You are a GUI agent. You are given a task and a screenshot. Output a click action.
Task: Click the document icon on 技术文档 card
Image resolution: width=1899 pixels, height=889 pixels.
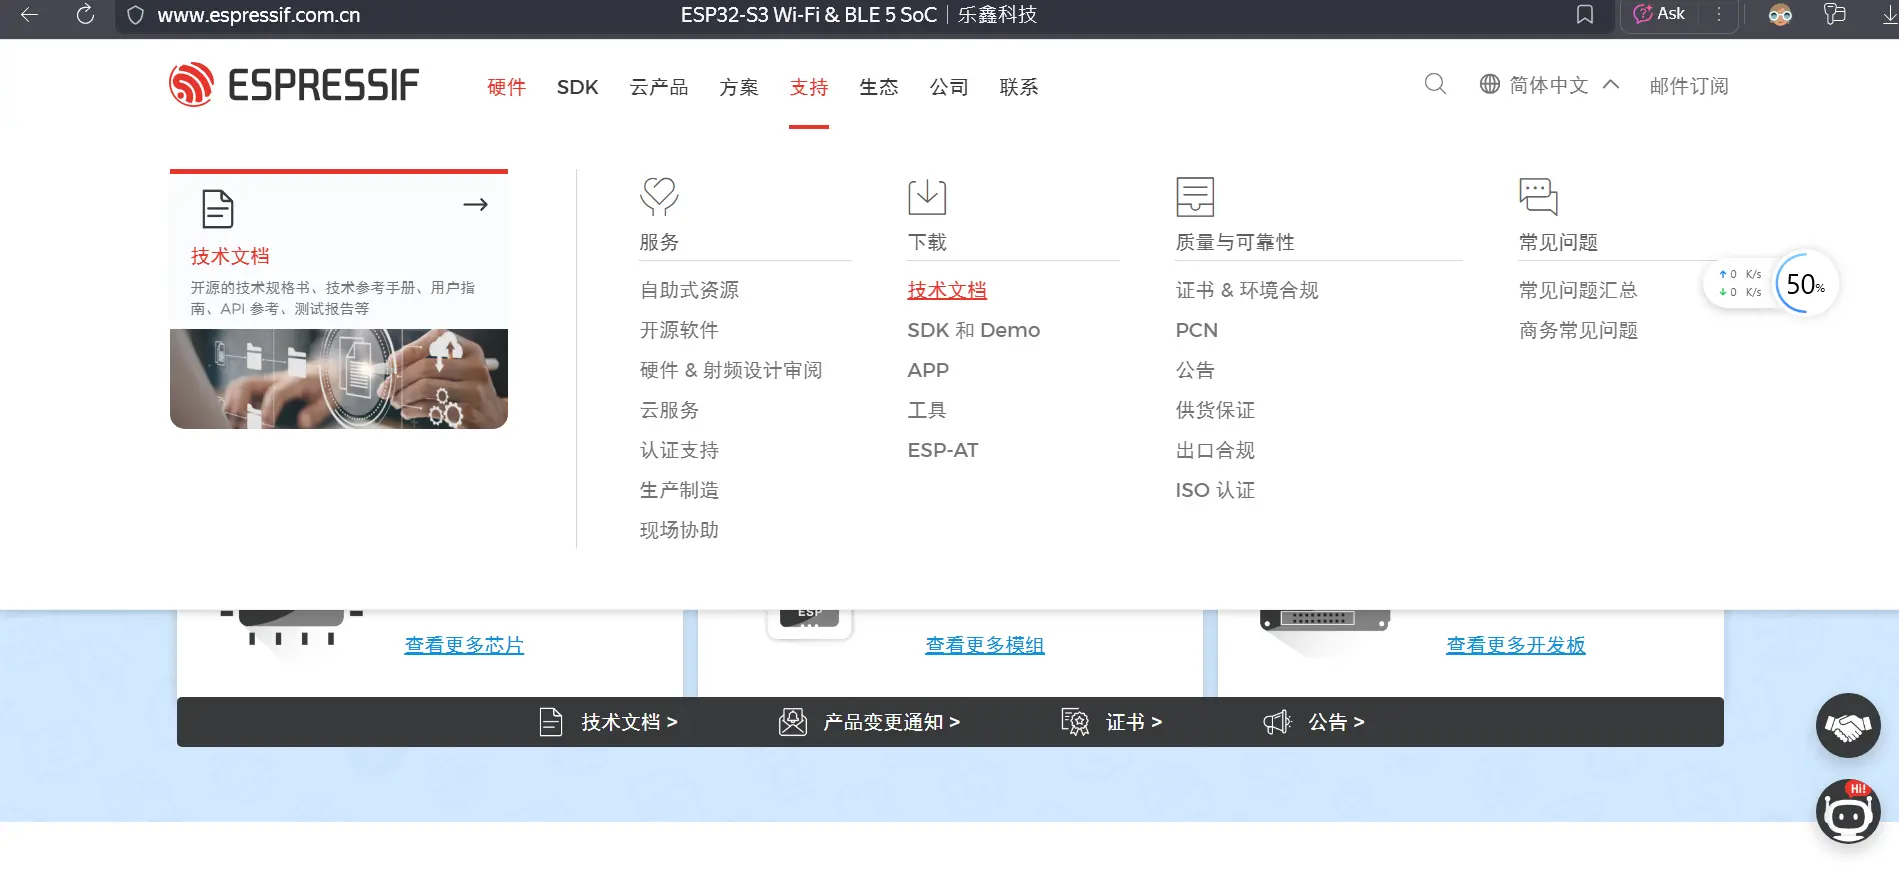pyautogui.click(x=217, y=208)
